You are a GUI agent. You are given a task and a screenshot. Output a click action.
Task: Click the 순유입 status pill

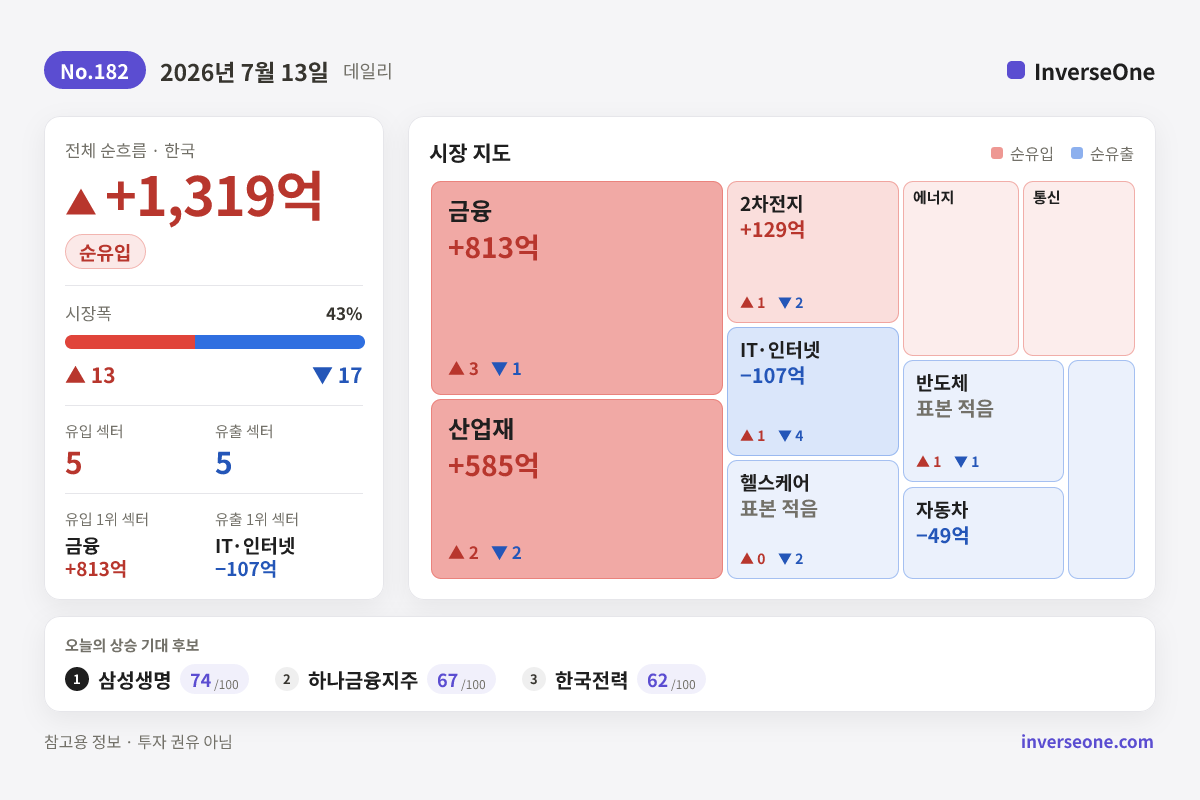[x=105, y=252]
